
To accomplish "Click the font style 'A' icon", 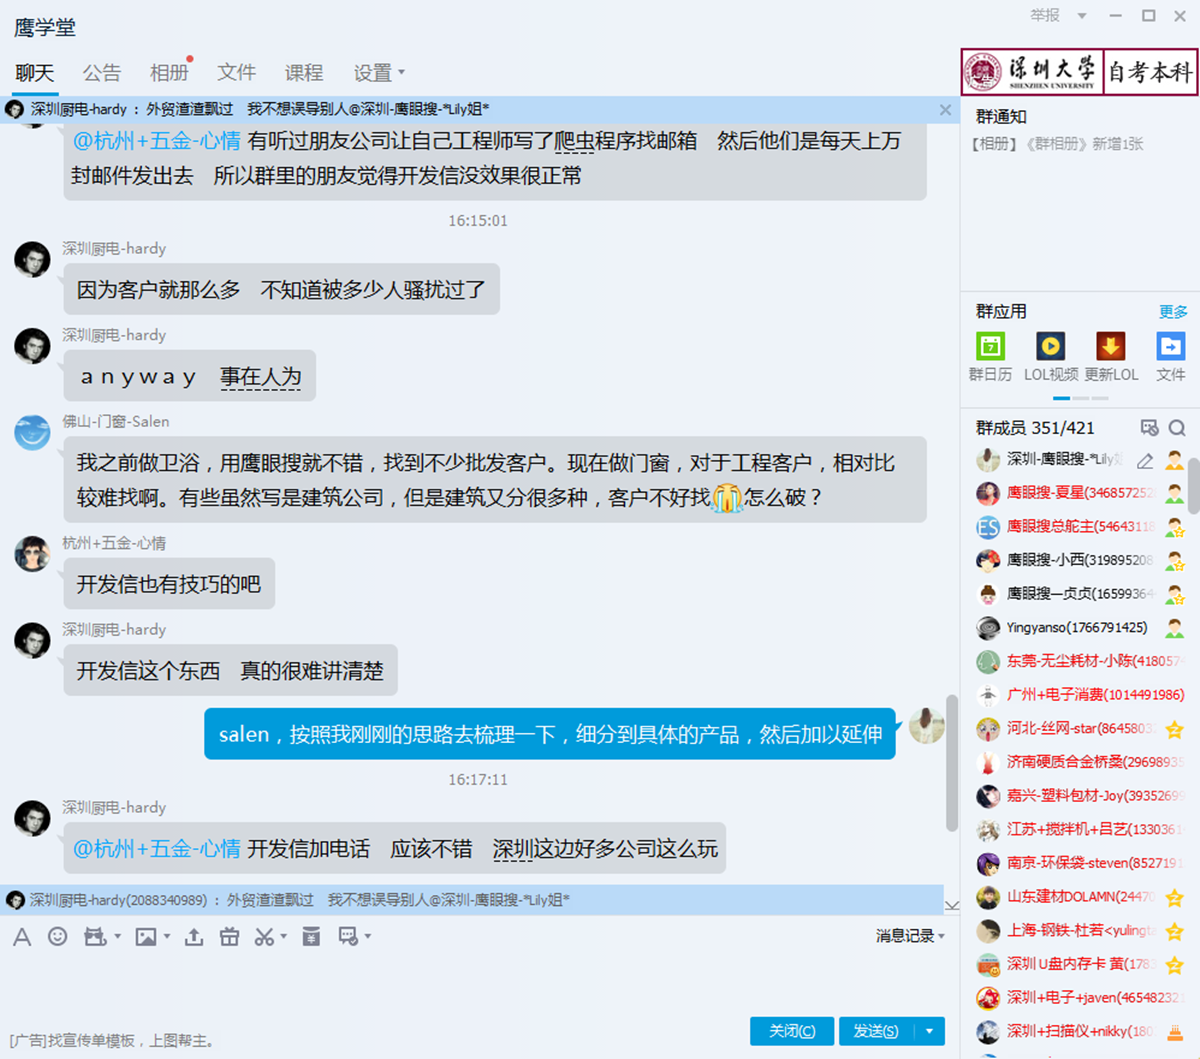I will tap(21, 937).
